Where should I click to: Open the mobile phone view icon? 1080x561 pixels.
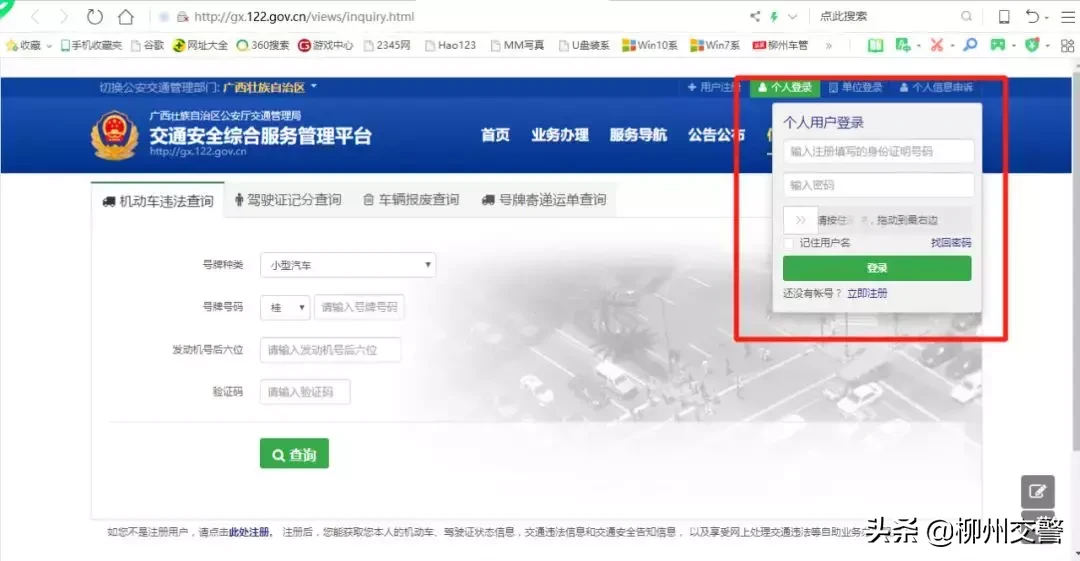click(1004, 17)
